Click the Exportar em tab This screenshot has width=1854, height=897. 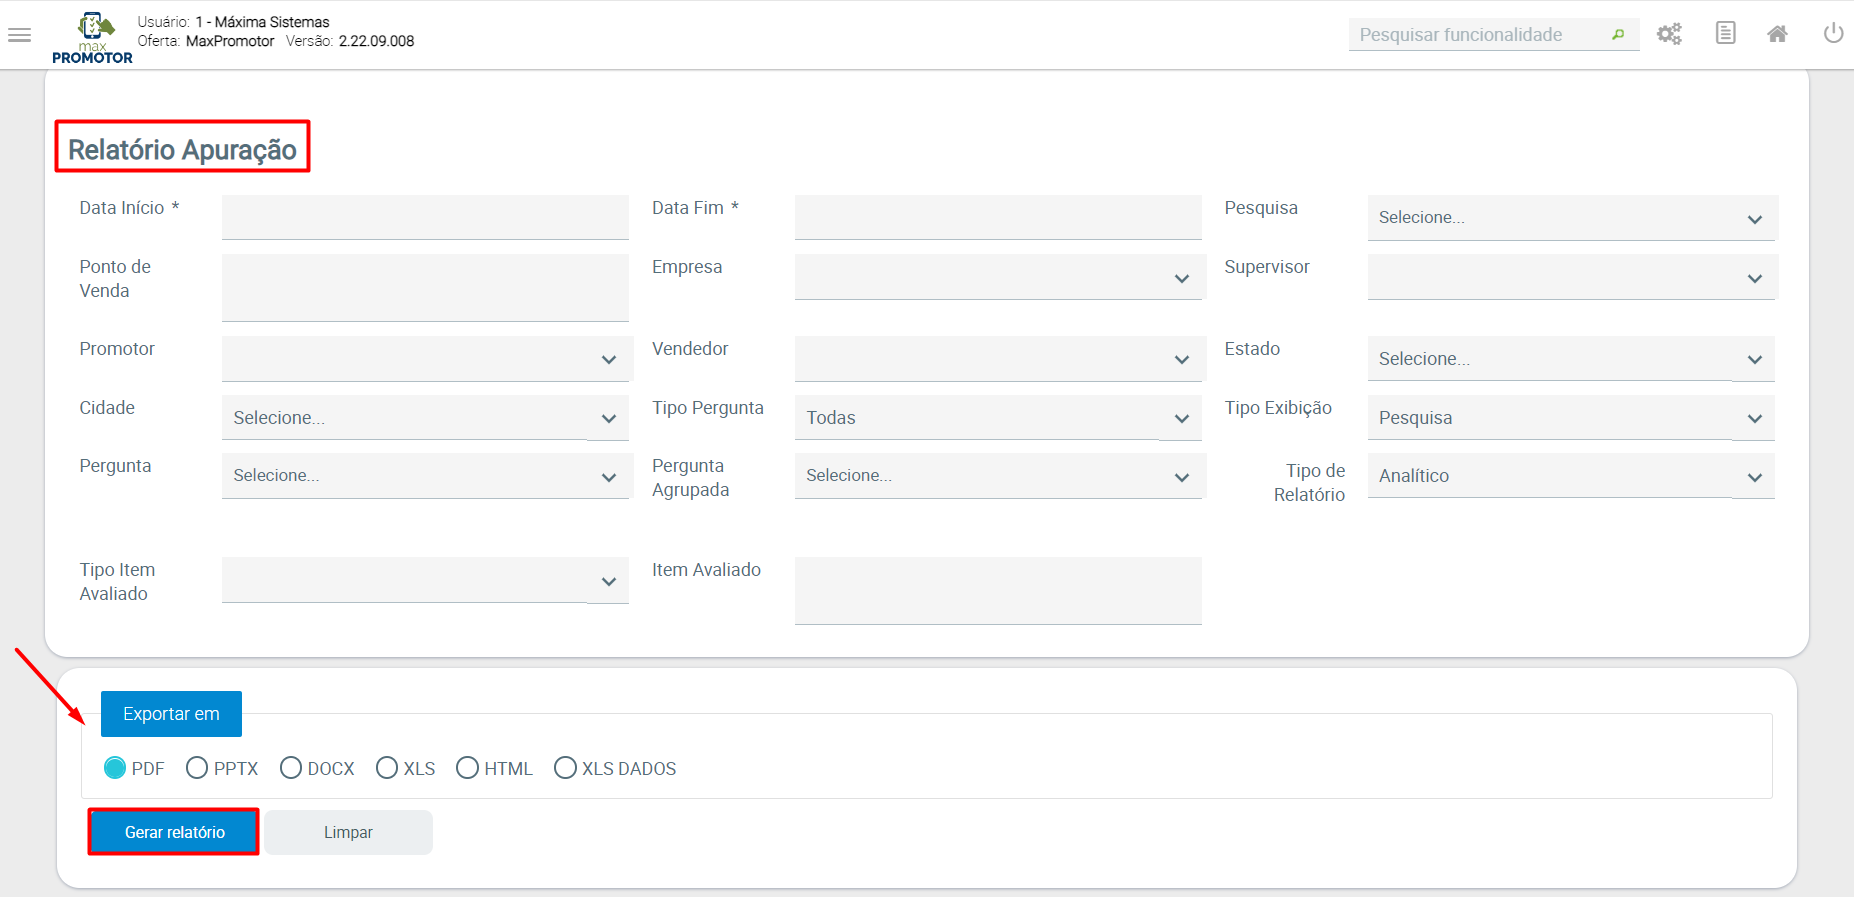[171, 714]
